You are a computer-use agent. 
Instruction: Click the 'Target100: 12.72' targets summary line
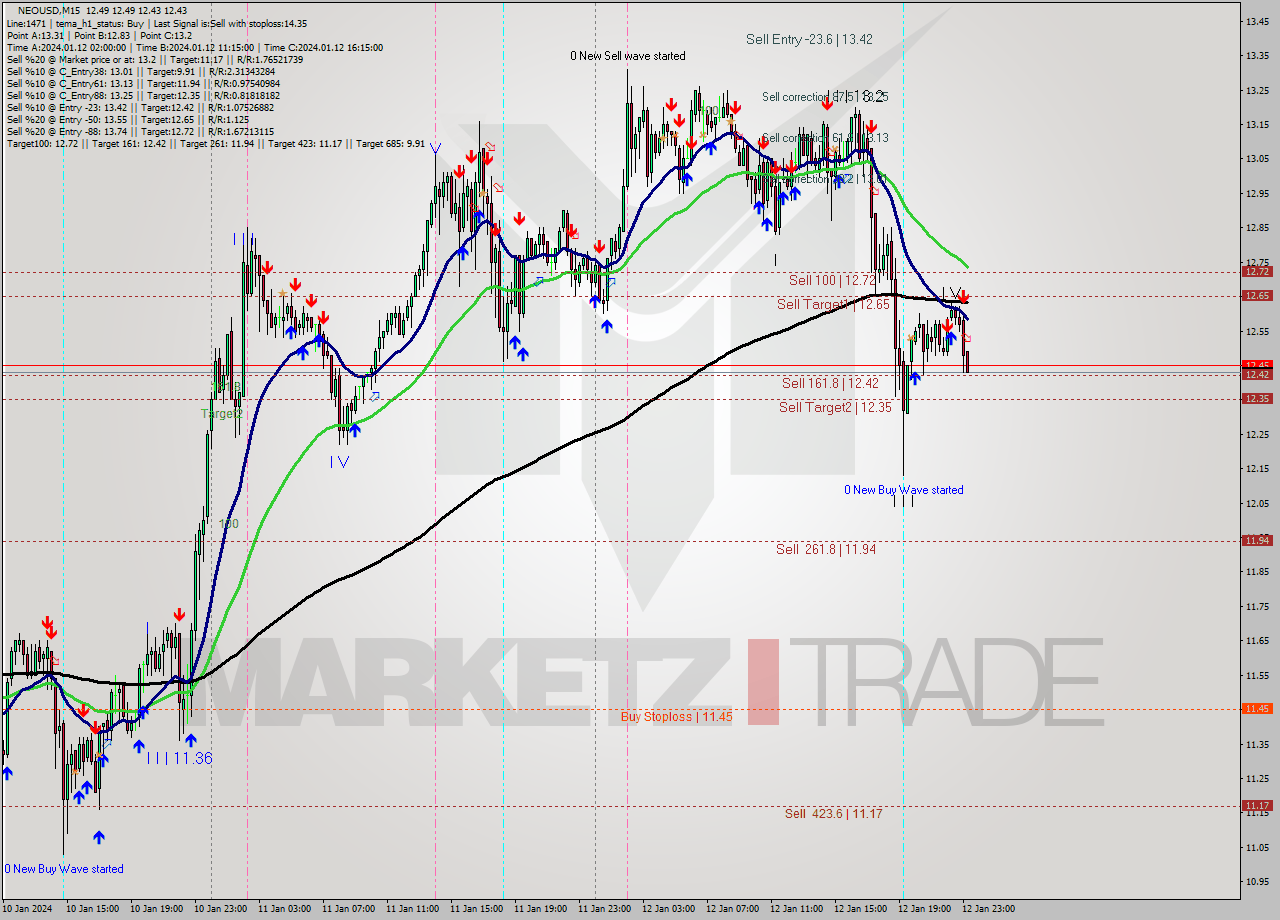pos(215,143)
